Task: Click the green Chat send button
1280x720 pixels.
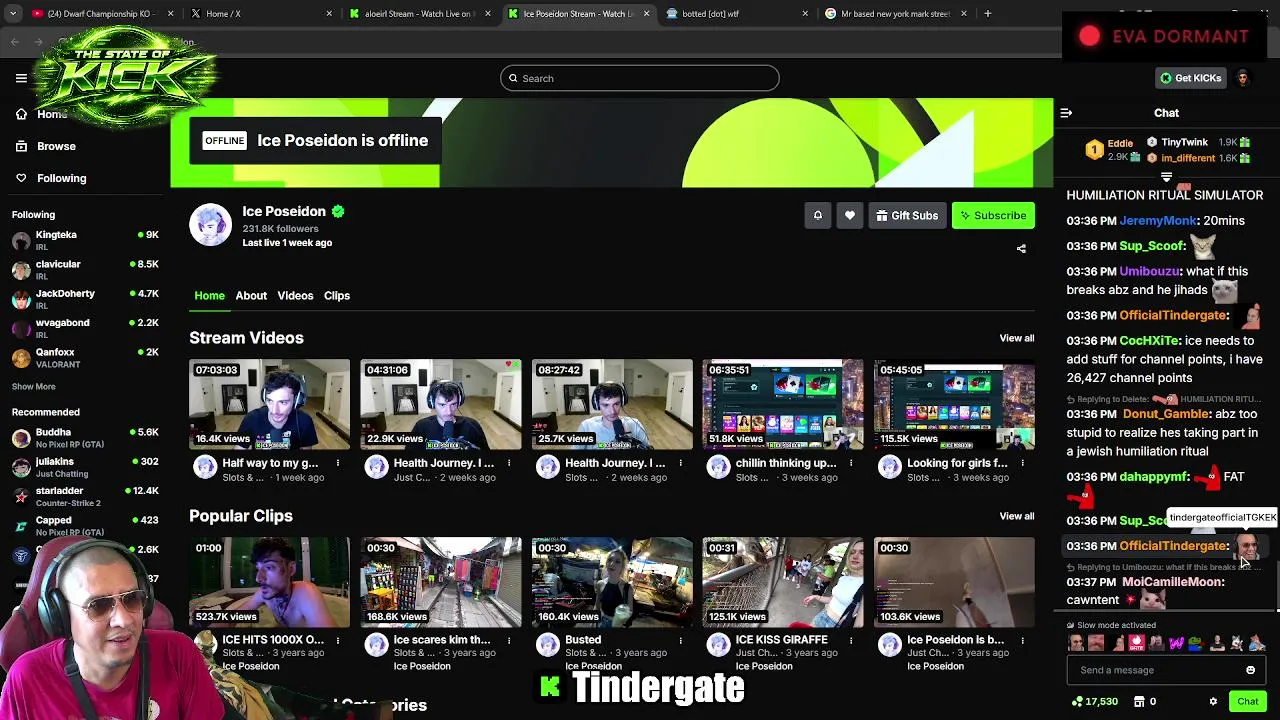Action: pos(1248,701)
